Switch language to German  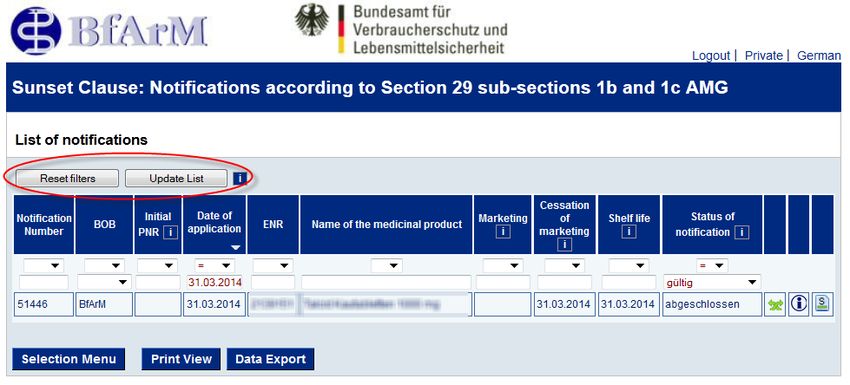click(819, 55)
